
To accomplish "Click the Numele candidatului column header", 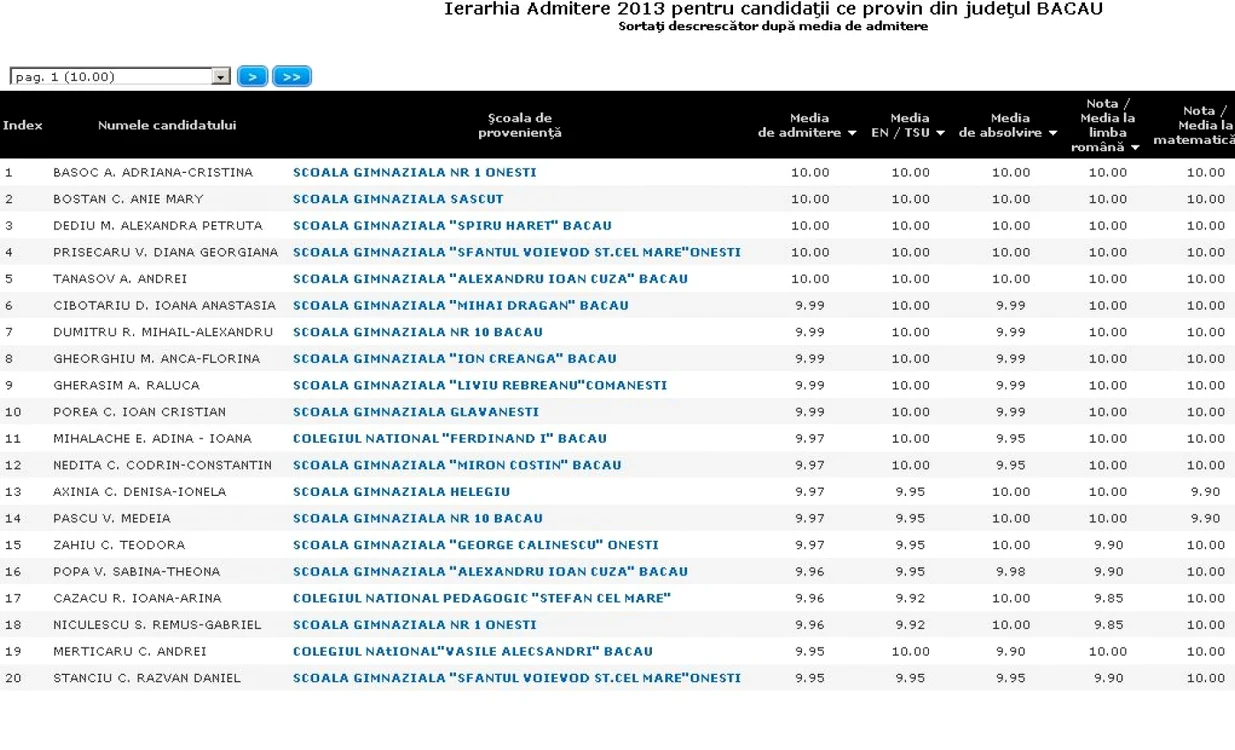I will pyautogui.click(x=167, y=125).
